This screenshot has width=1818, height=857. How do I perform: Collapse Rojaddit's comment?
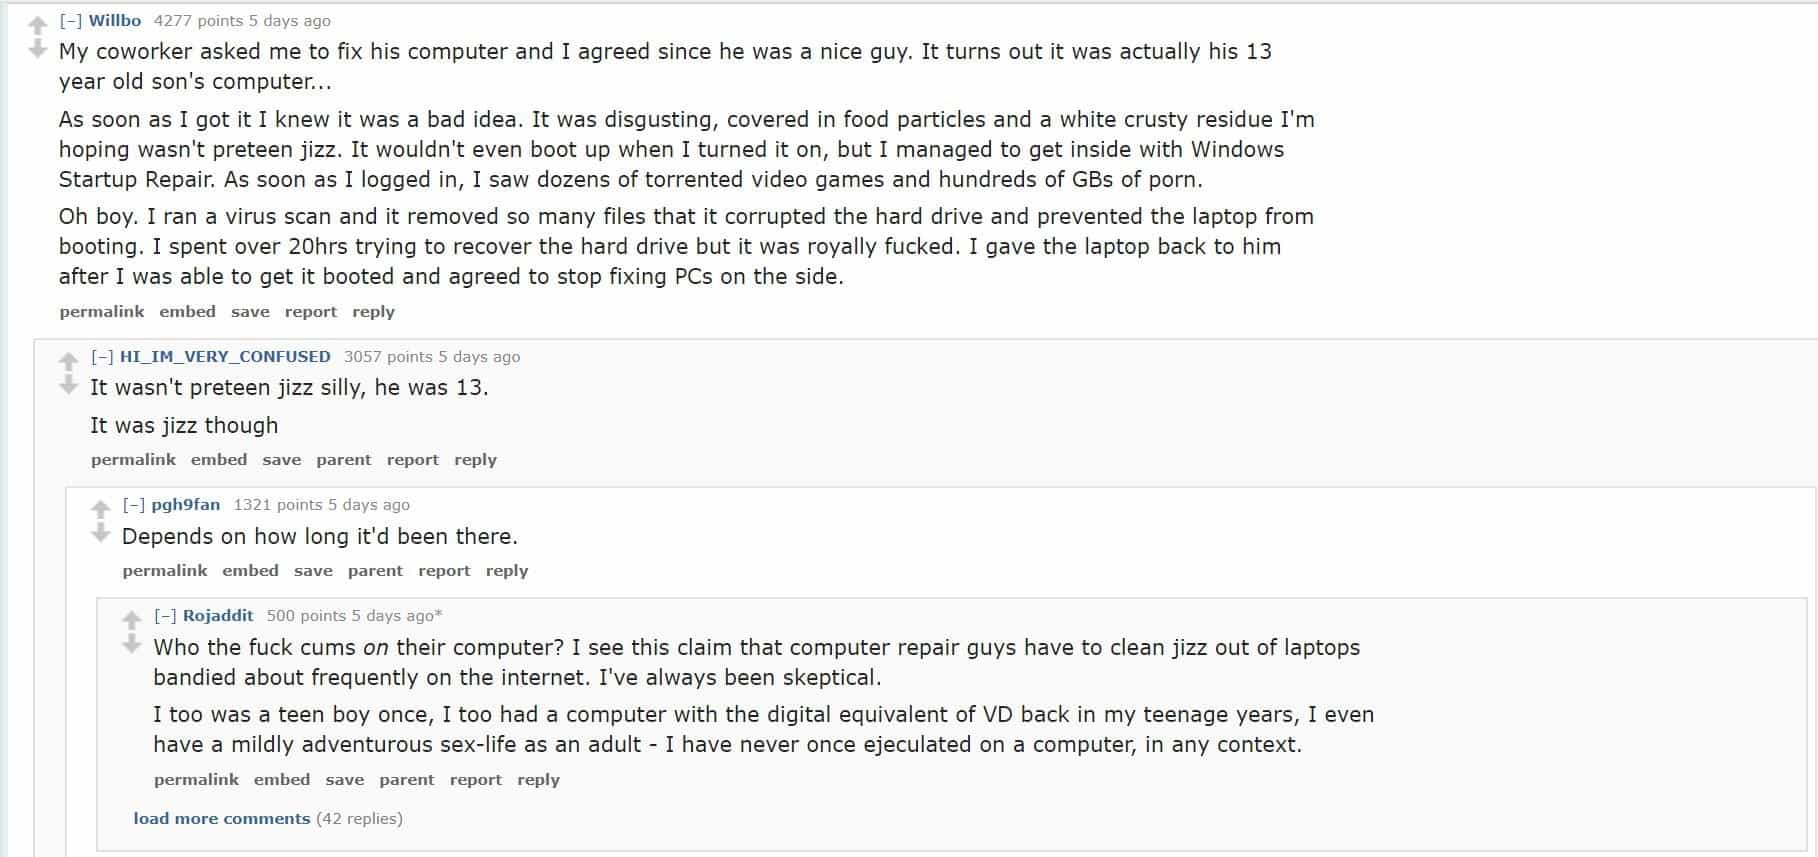(166, 616)
